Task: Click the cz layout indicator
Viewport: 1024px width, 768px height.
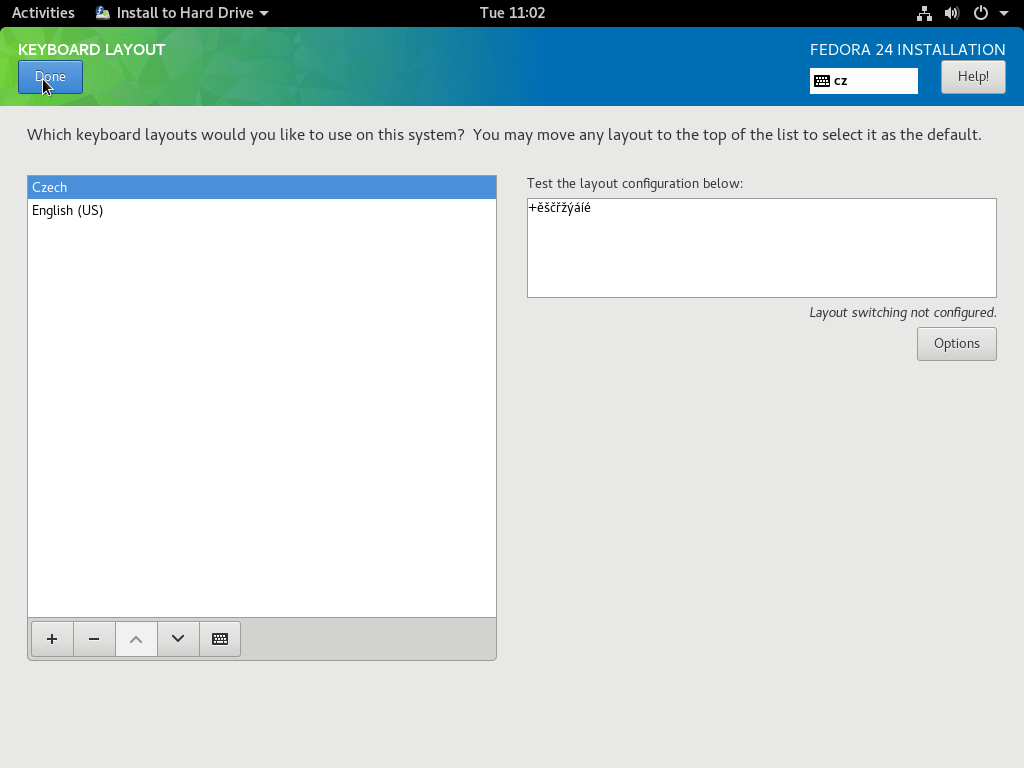Action: tap(863, 81)
